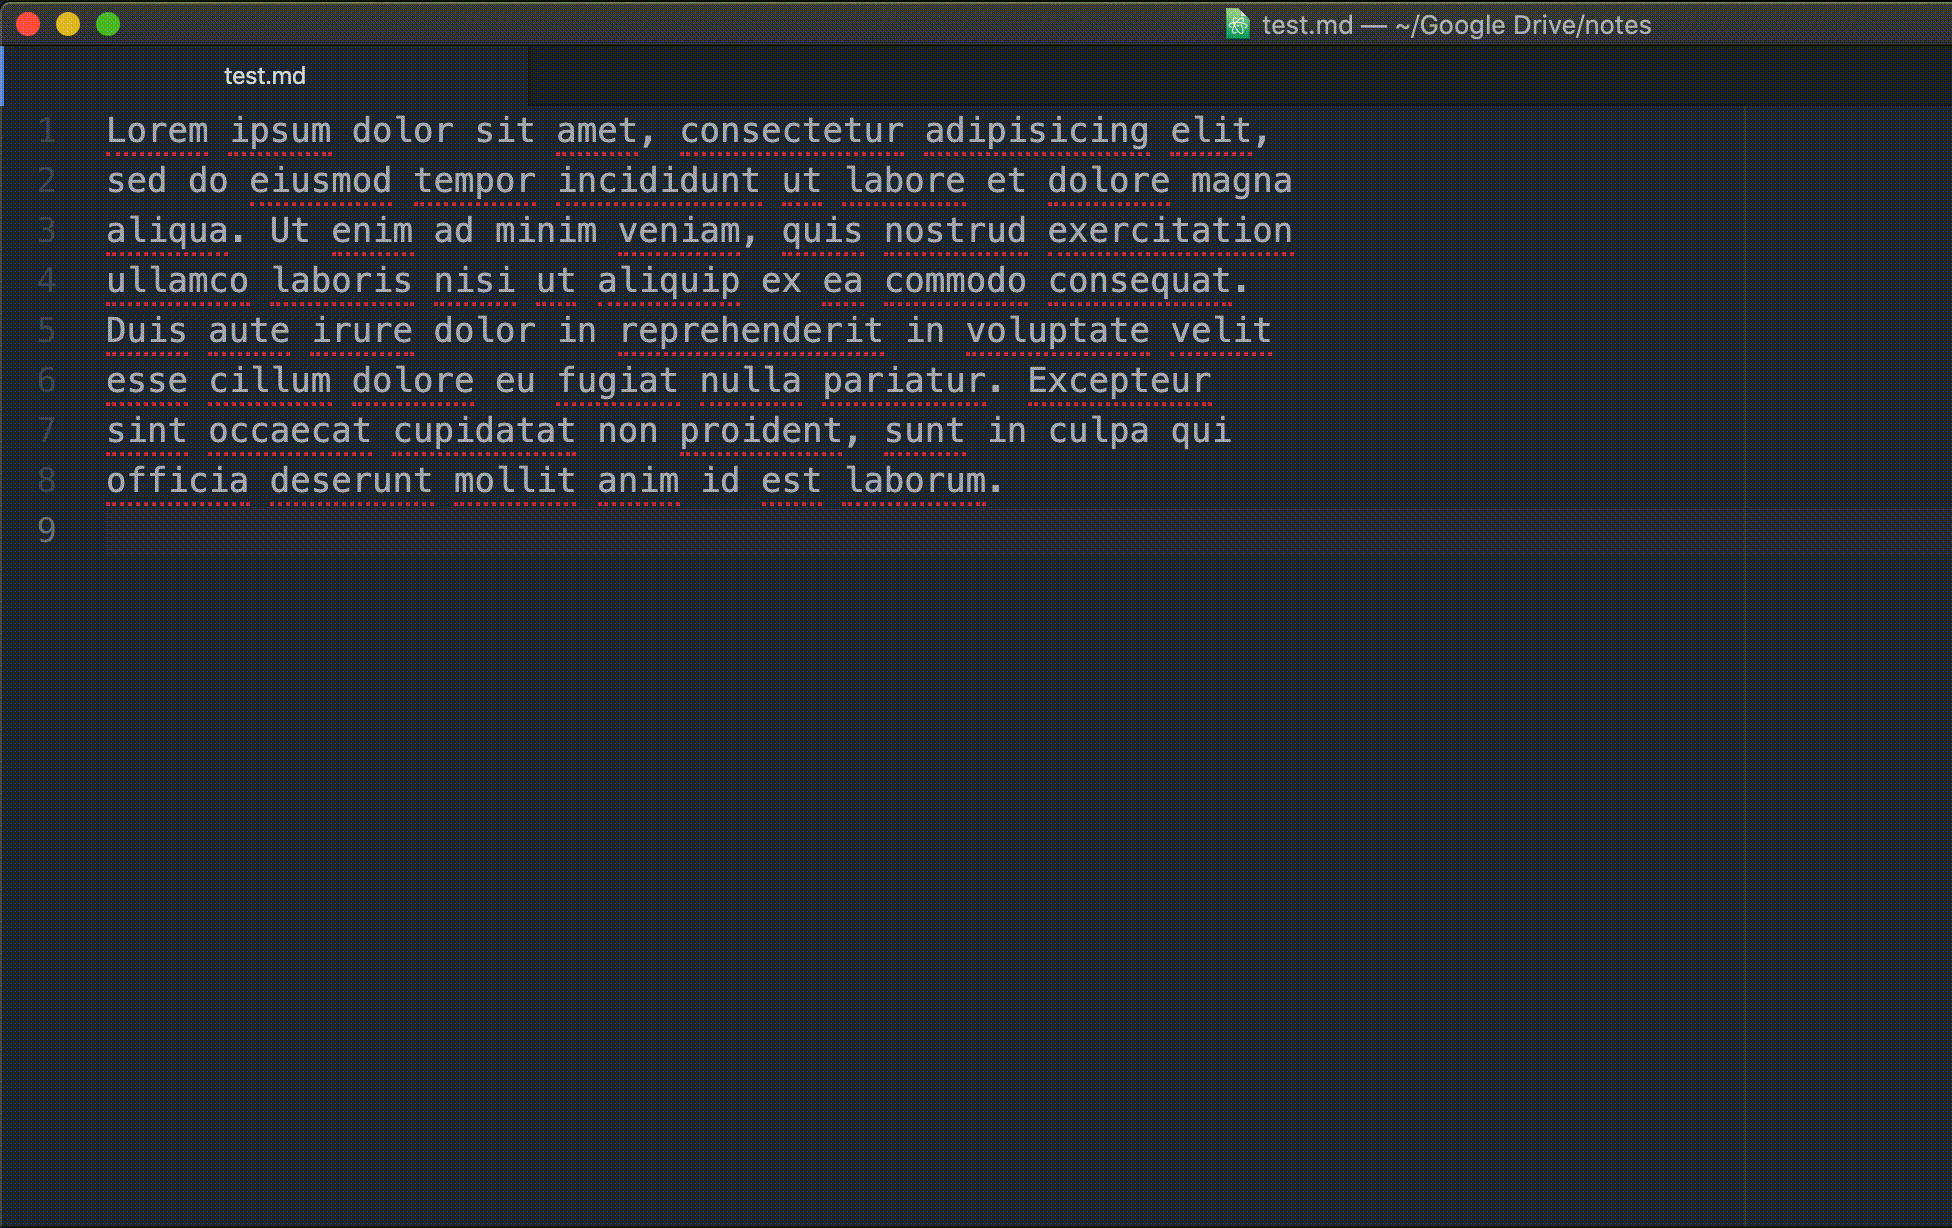This screenshot has height=1228, width=1952.
Task: Click the word "Excepteur" on line 6
Action: 1118,381
